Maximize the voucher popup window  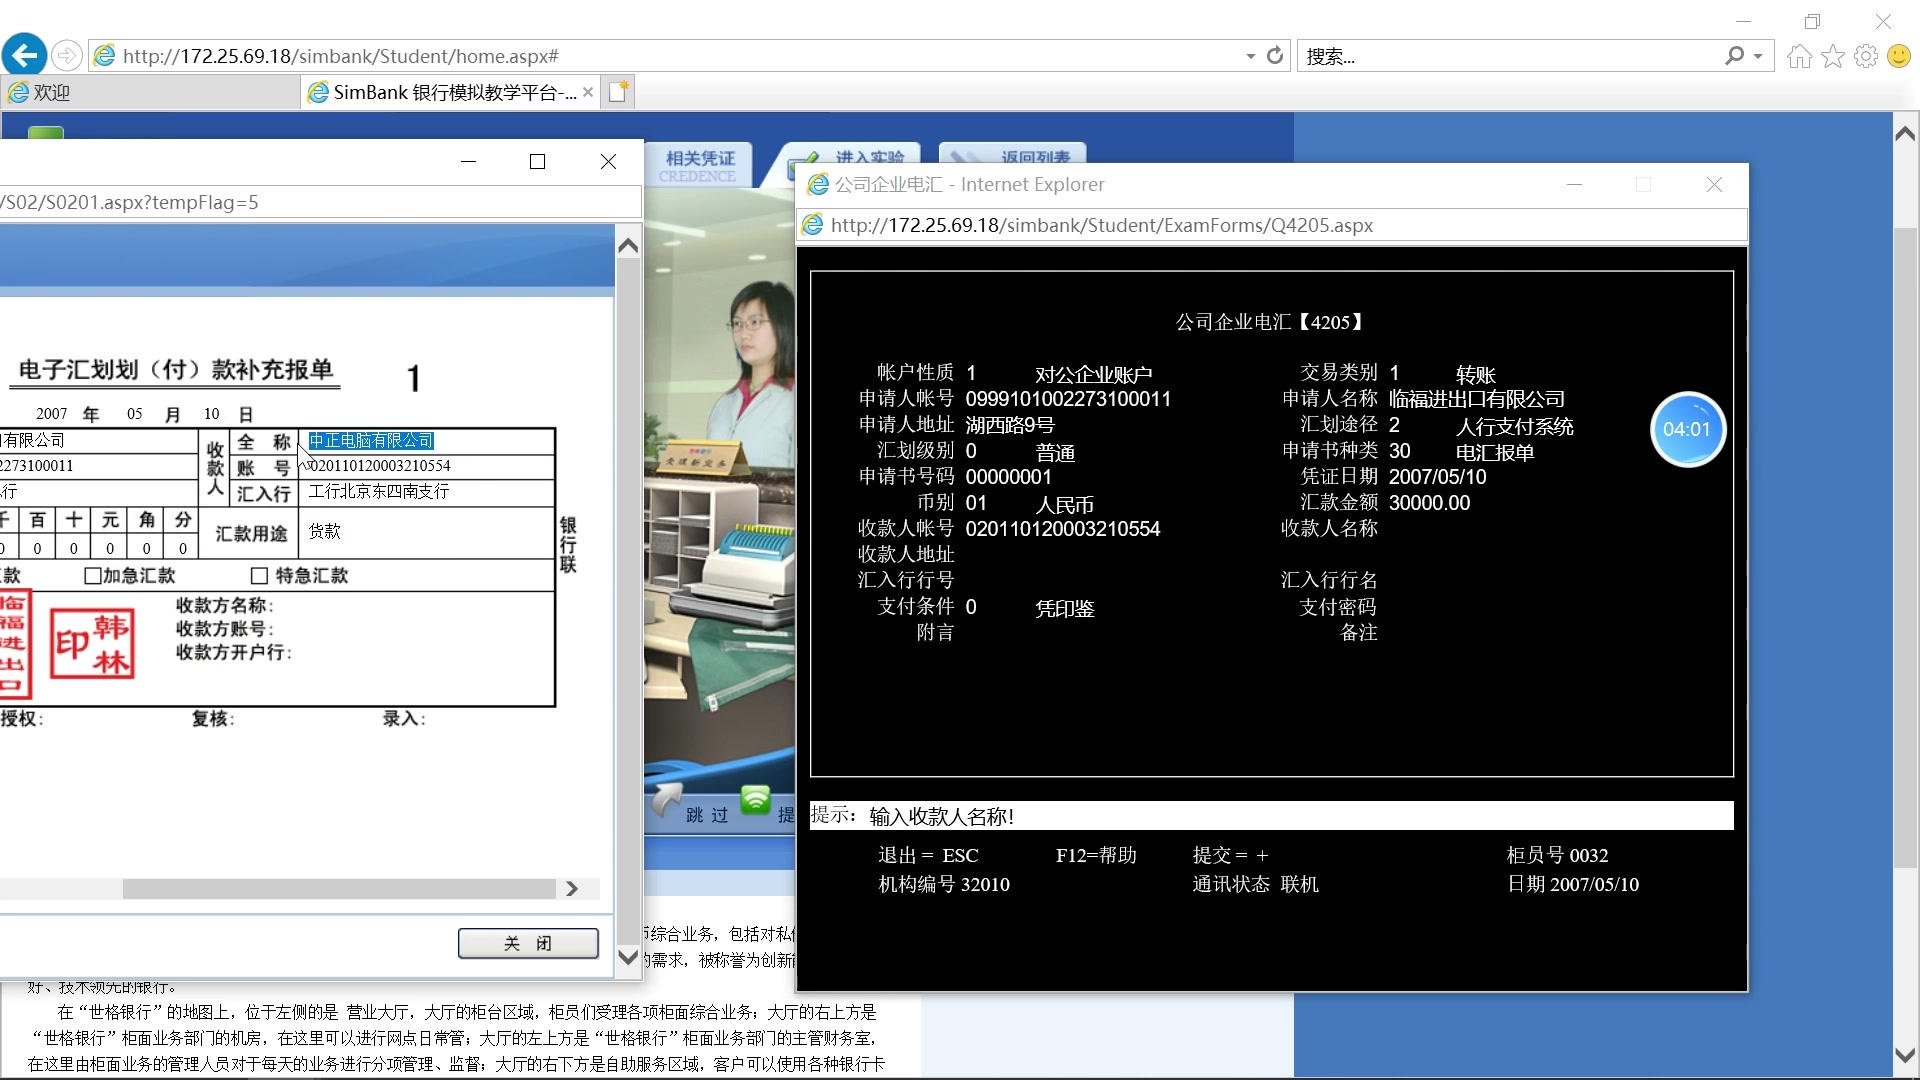coord(537,162)
